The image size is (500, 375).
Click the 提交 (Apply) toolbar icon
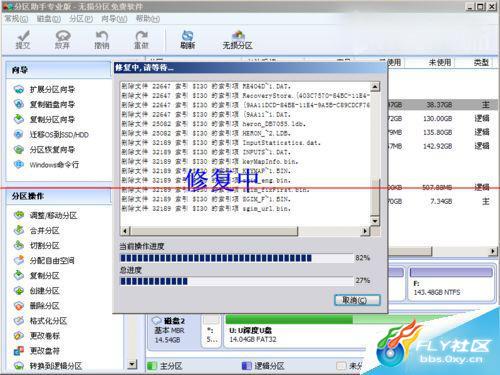[23, 40]
